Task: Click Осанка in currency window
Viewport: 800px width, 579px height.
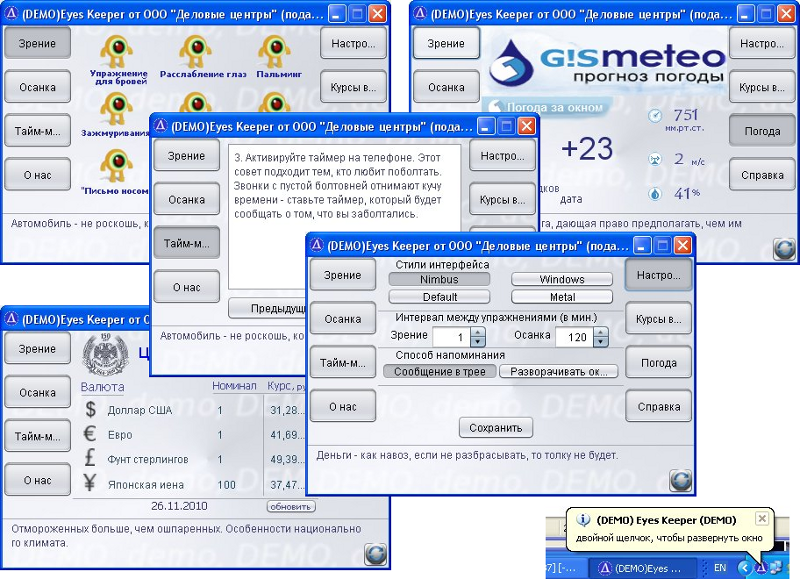Action: coord(37,392)
